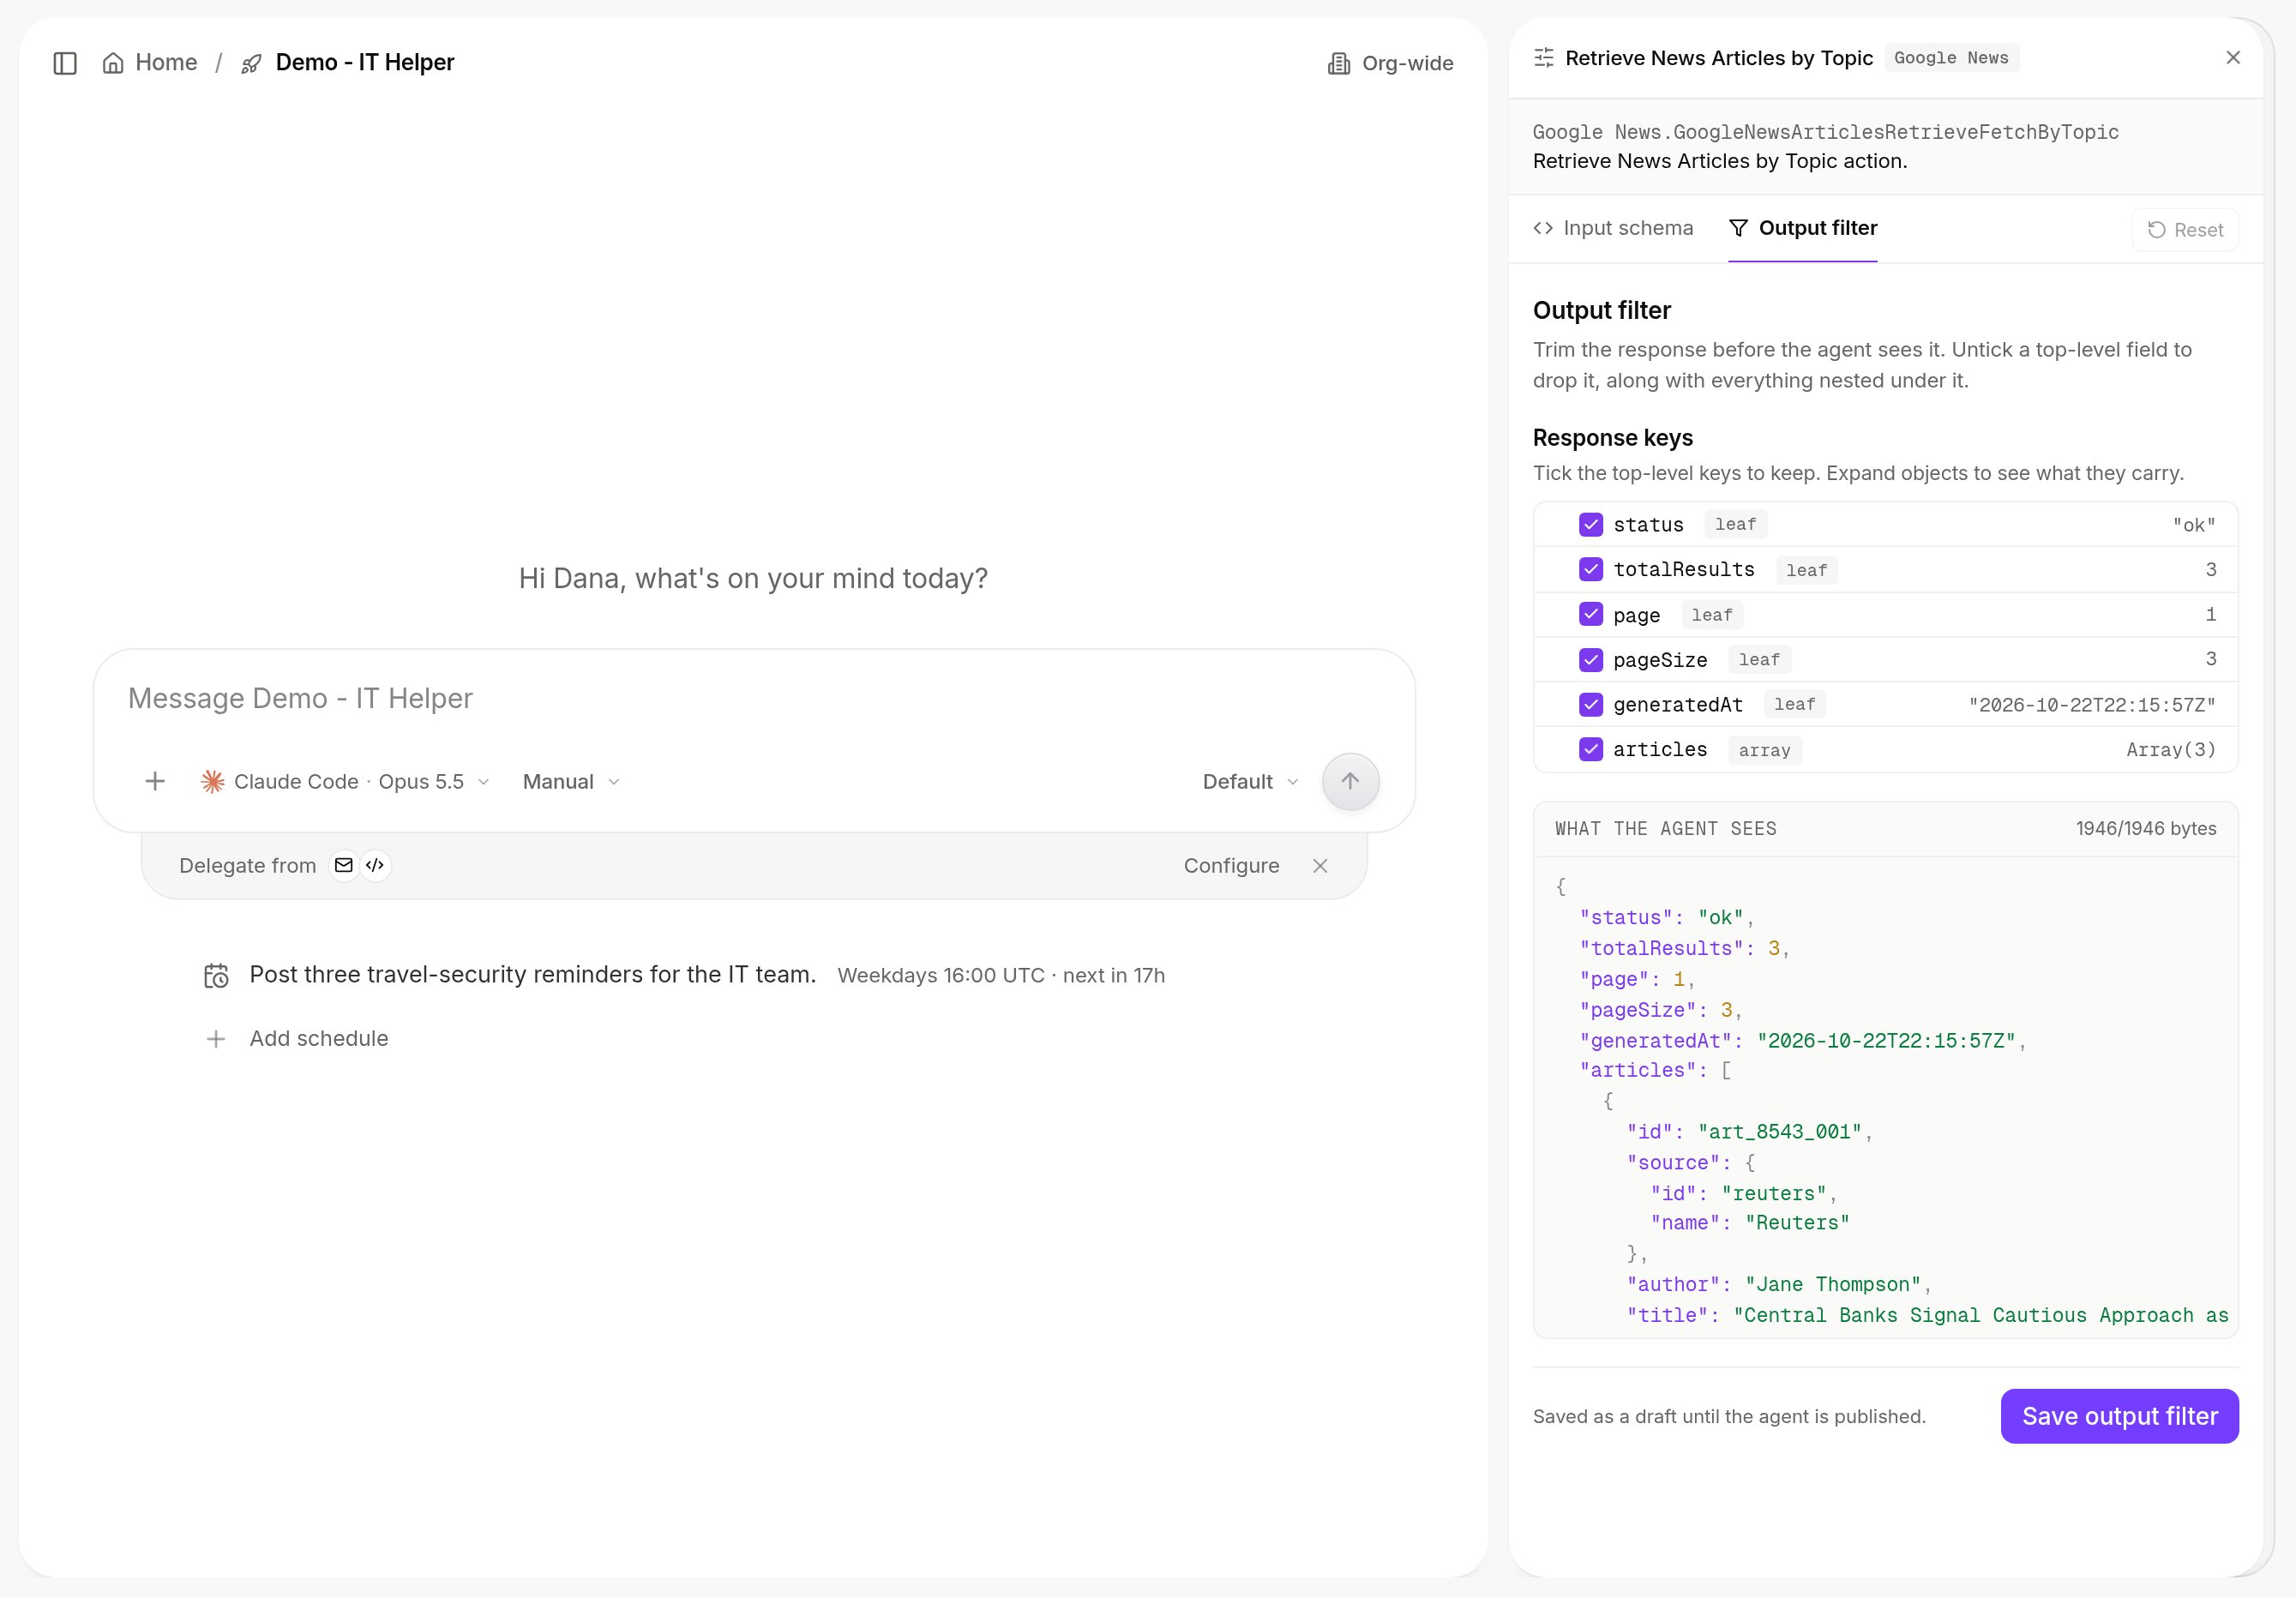Click the Google News tag
Viewport: 2296px width, 1598px height.
(x=1951, y=58)
